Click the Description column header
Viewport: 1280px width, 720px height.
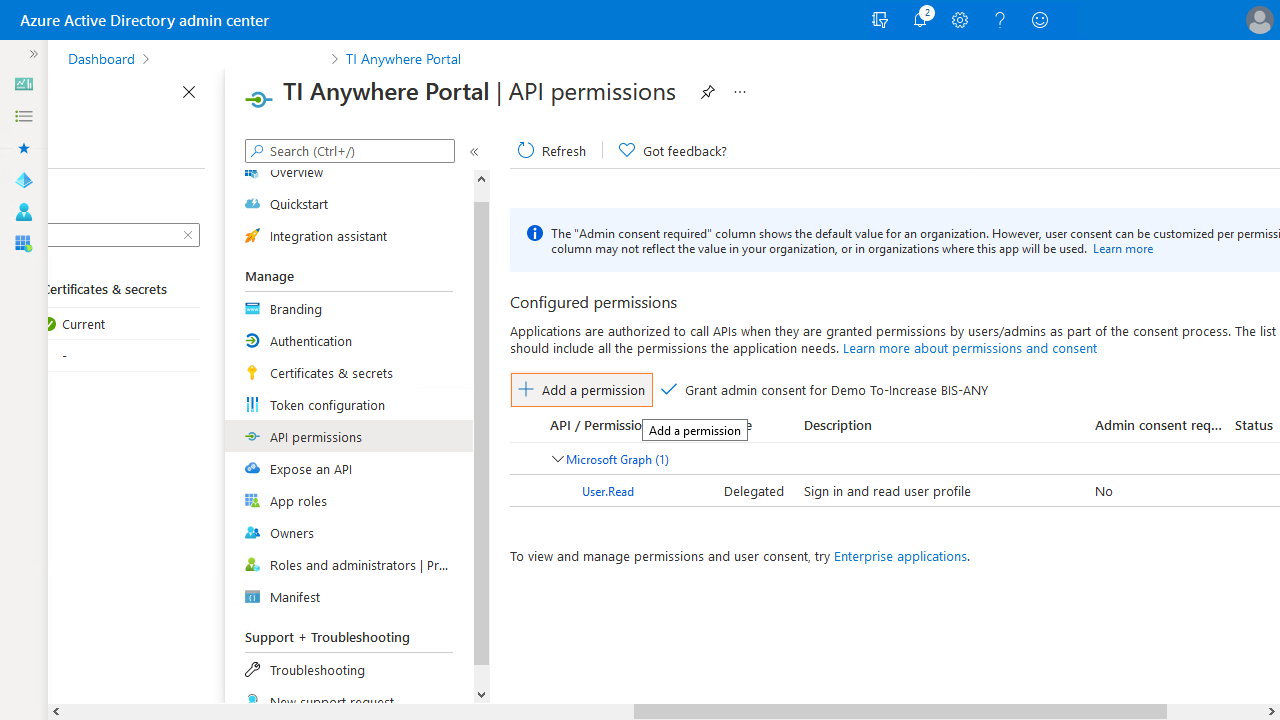(x=838, y=425)
